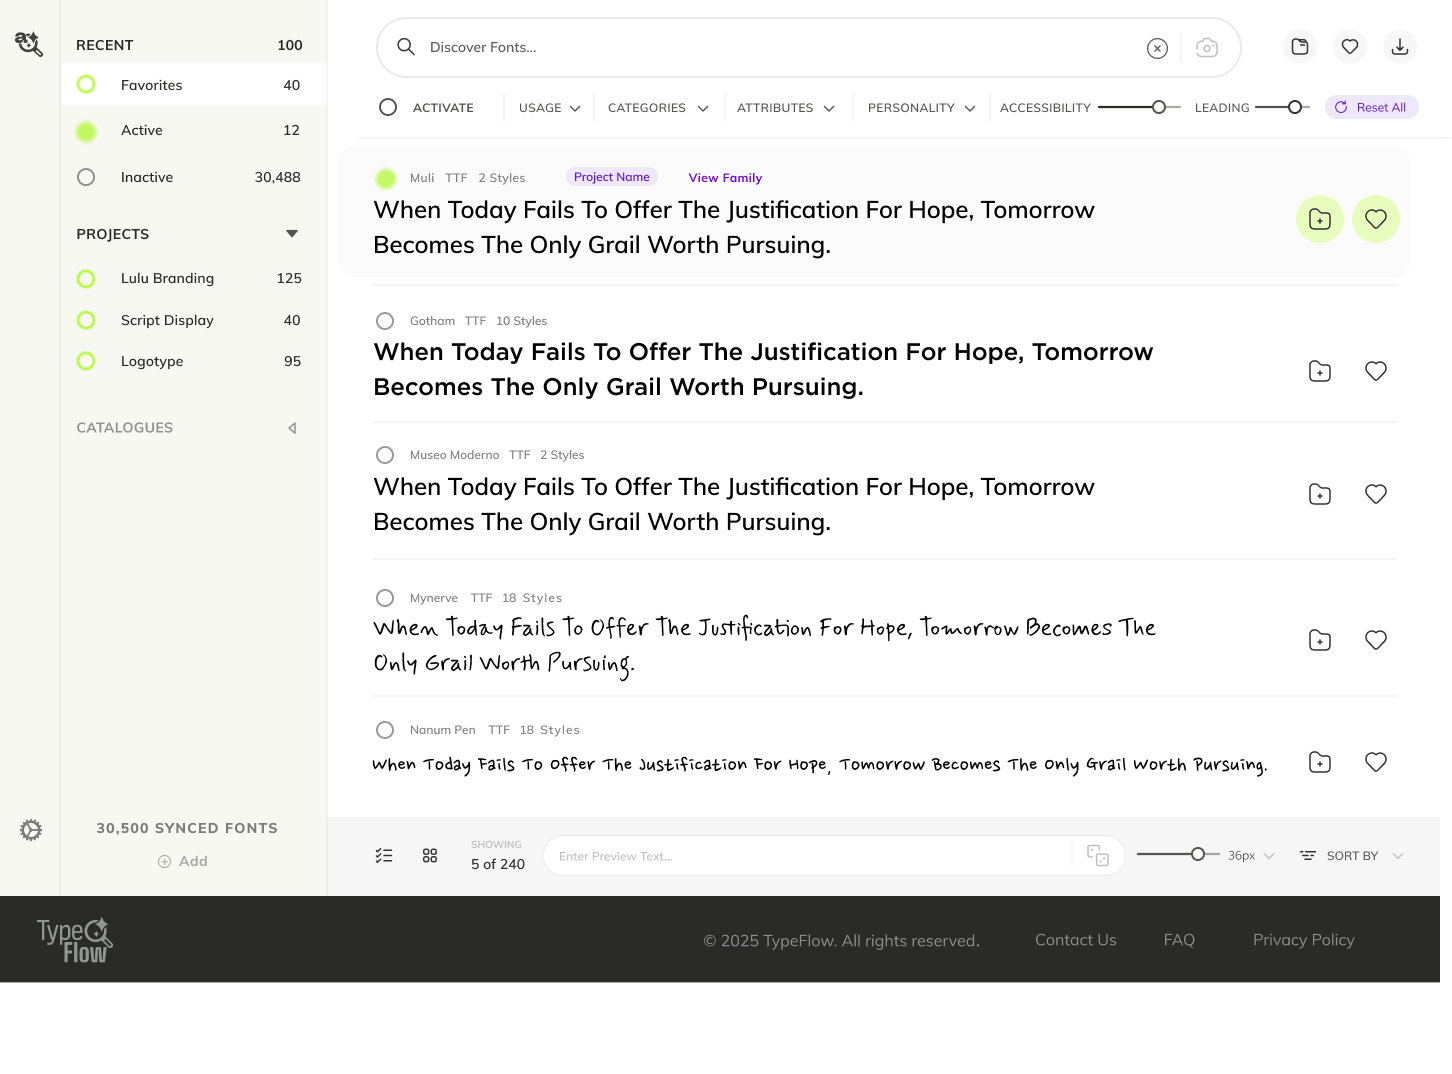Add Gotham font to a project
1452x1074 pixels.
pyautogui.click(x=1320, y=371)
